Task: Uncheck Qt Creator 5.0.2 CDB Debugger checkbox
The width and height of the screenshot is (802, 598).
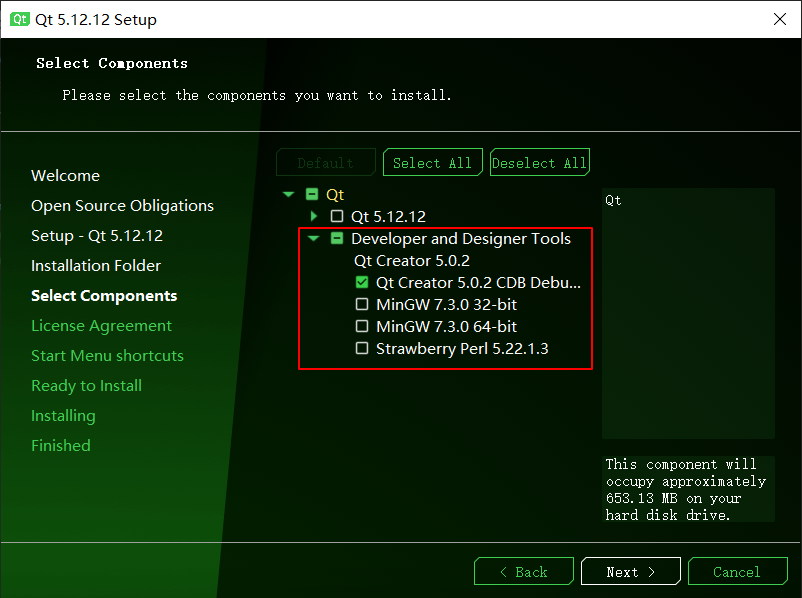Action: click(x=362, y=282)
